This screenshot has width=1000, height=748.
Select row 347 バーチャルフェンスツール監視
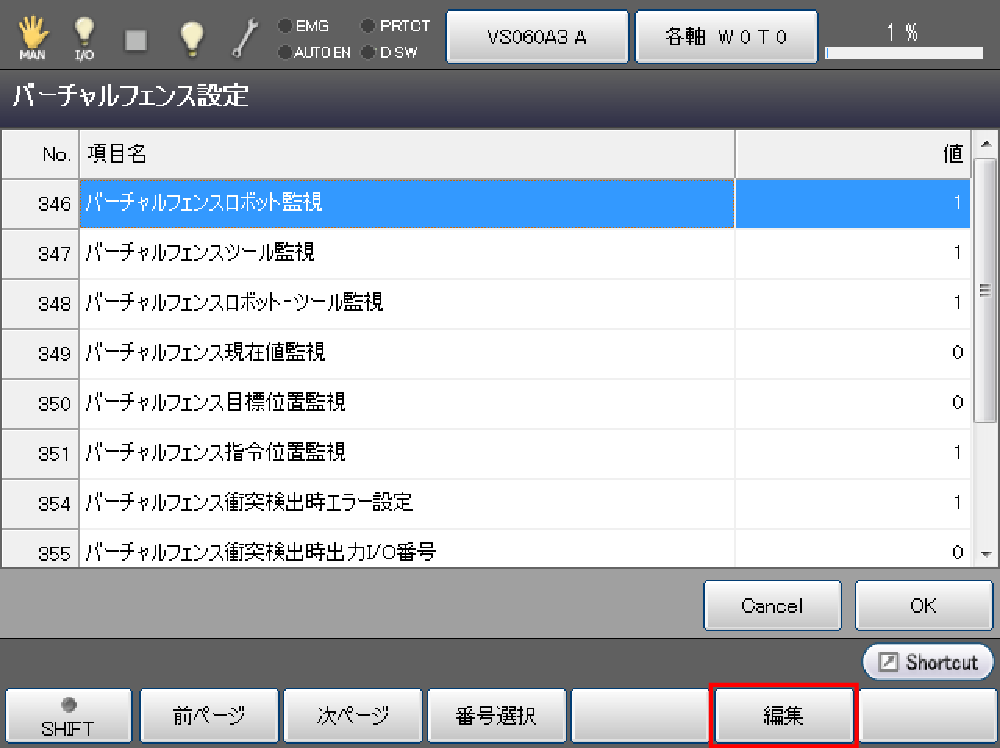pyautogui.click(x=406, y=253)
